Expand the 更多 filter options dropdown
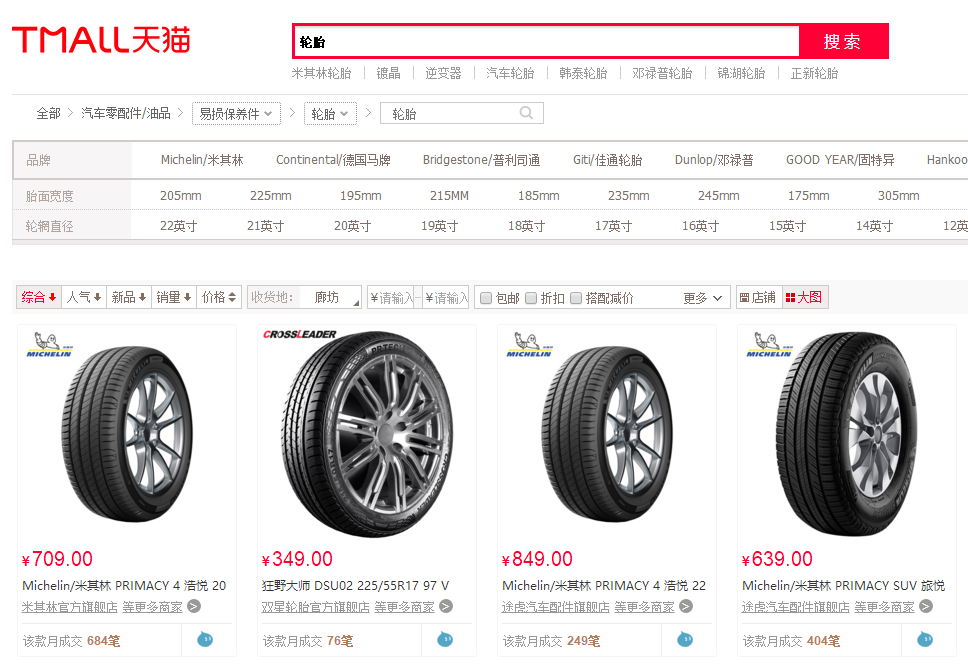968x672 pixels. click(x=703, y=298)
